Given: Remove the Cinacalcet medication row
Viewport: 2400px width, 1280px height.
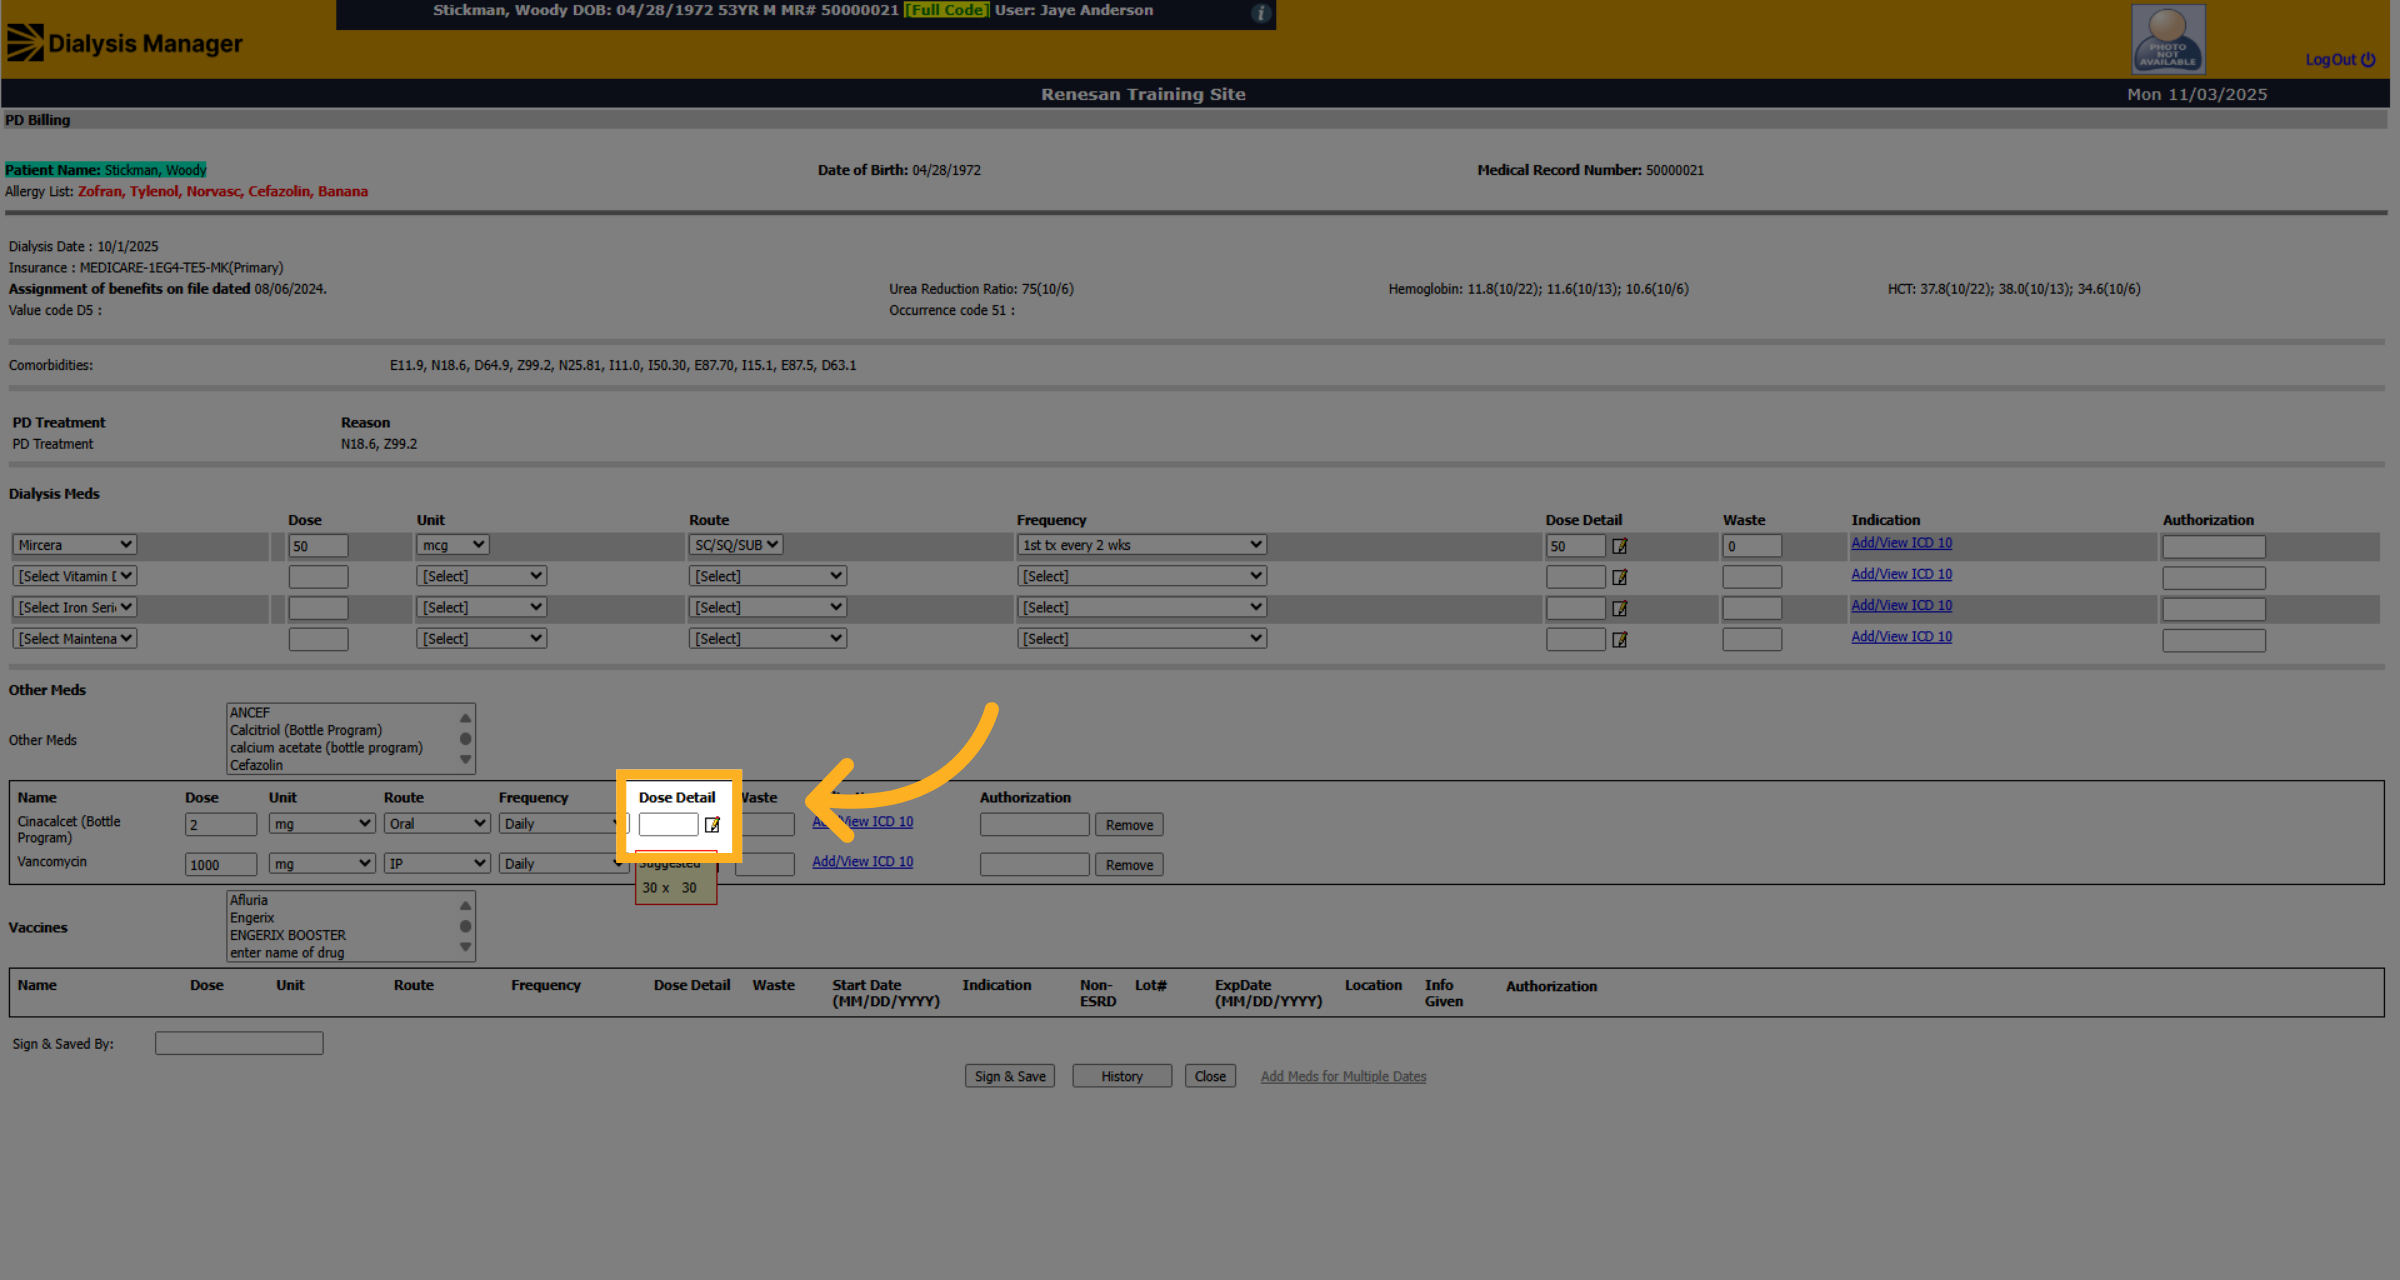Looking at the screenshot, I should click(1129, 825).
